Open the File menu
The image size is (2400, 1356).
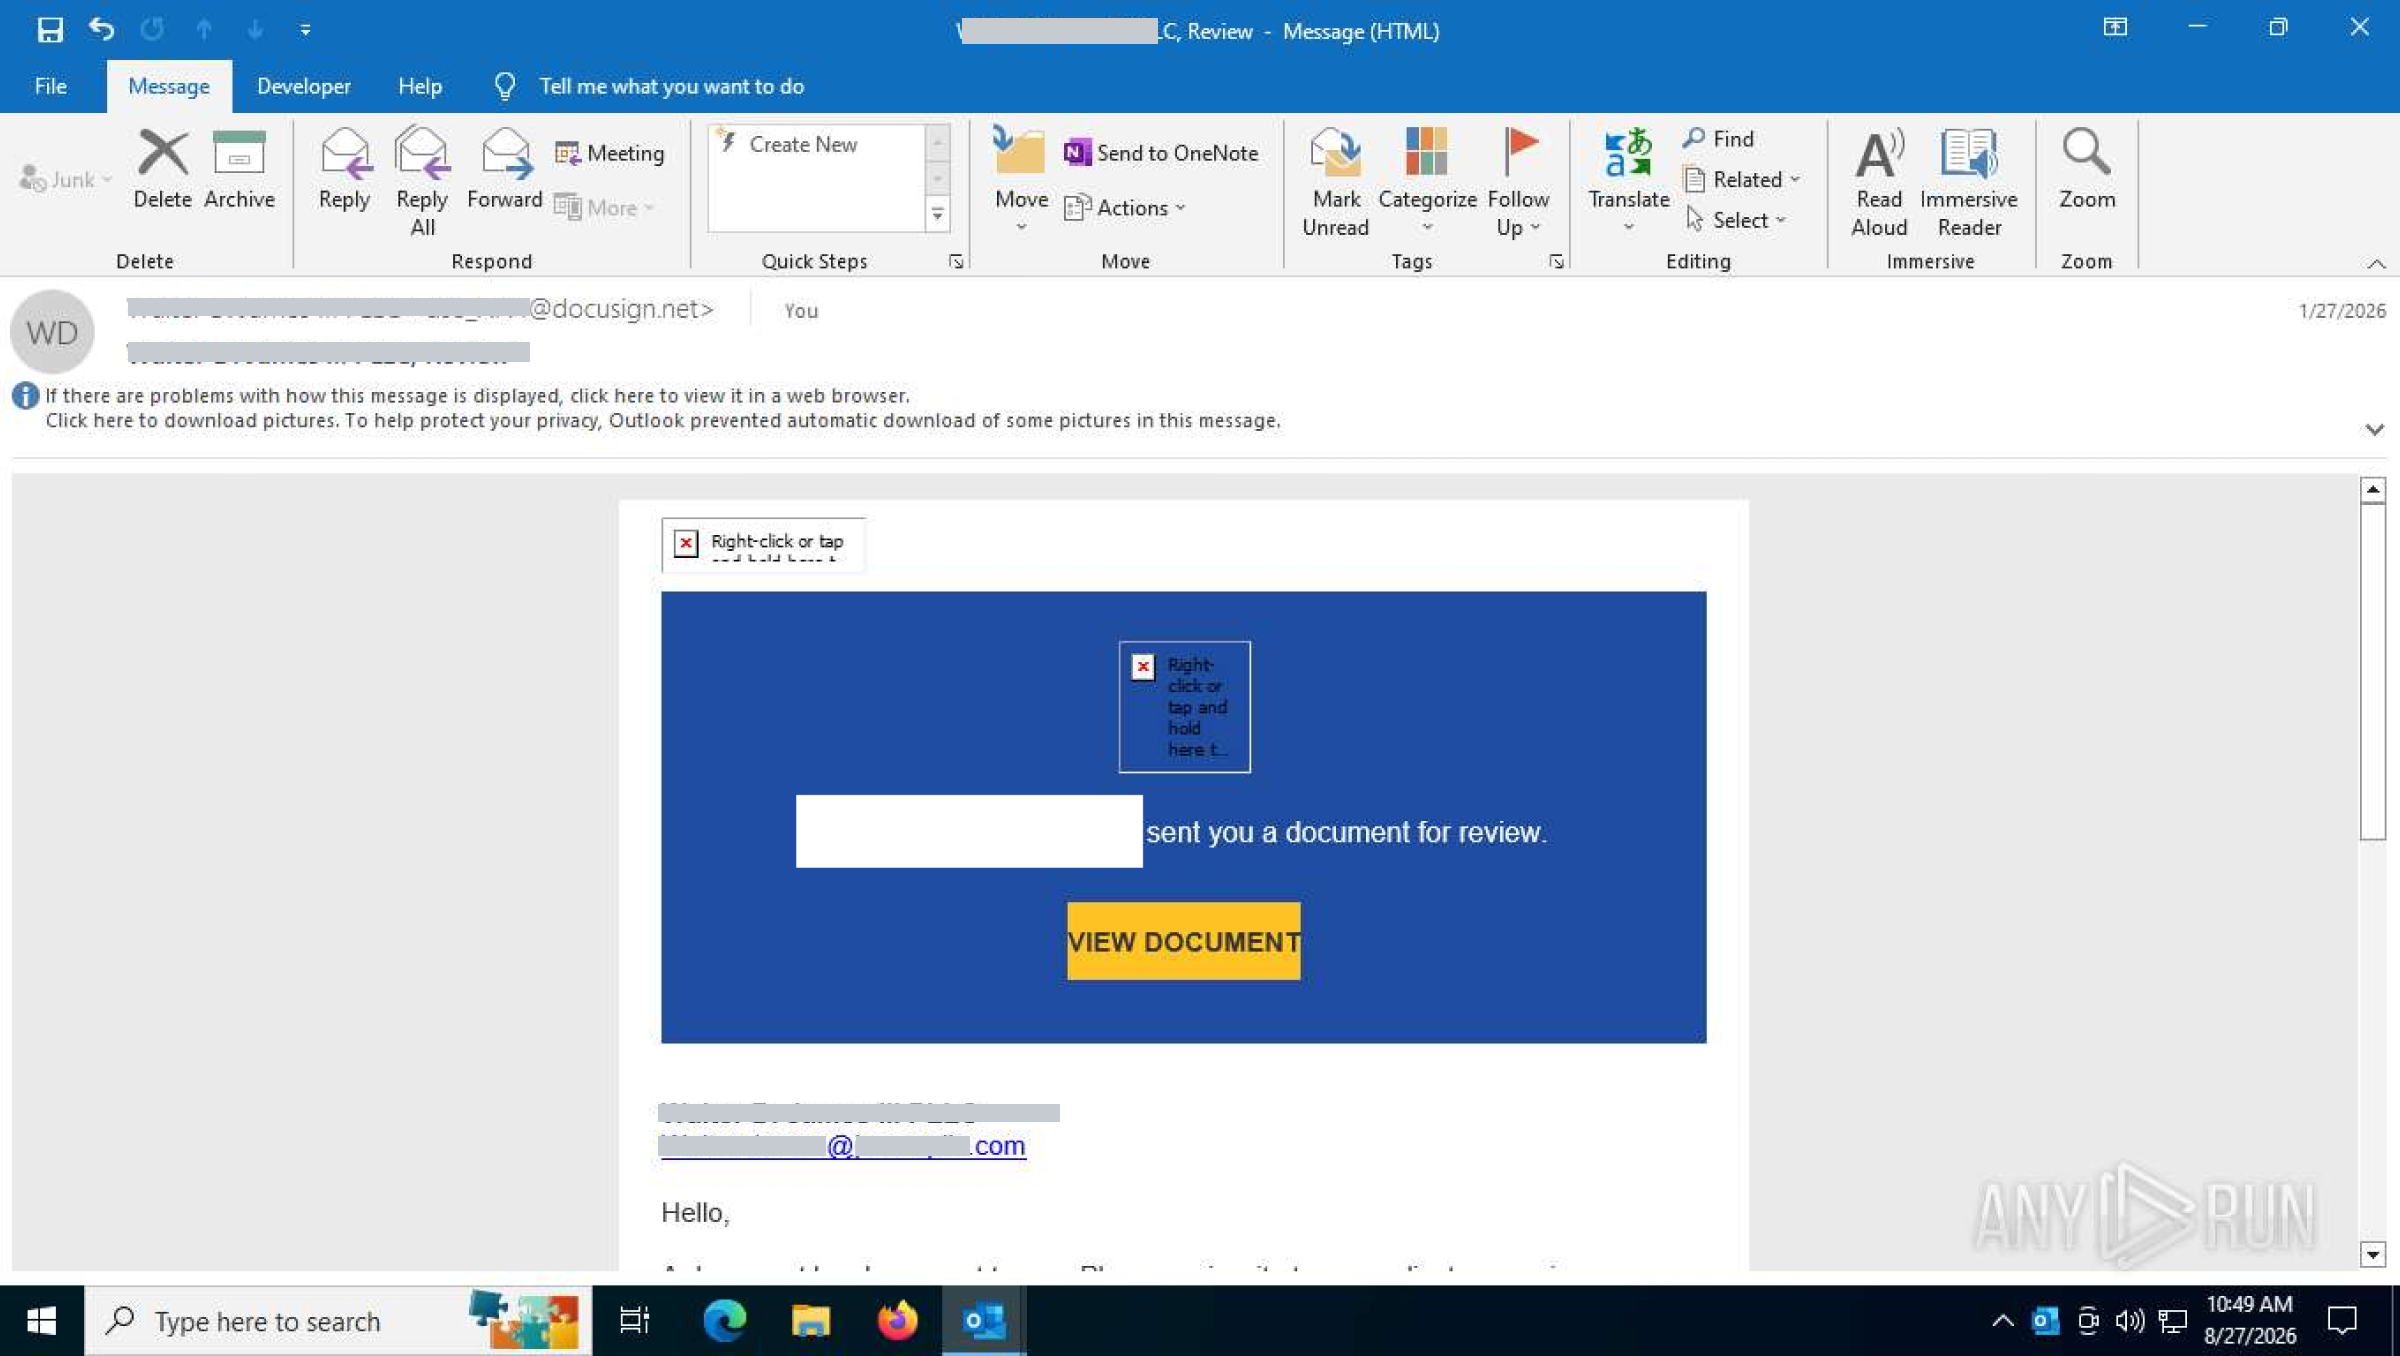click(51, 86)
